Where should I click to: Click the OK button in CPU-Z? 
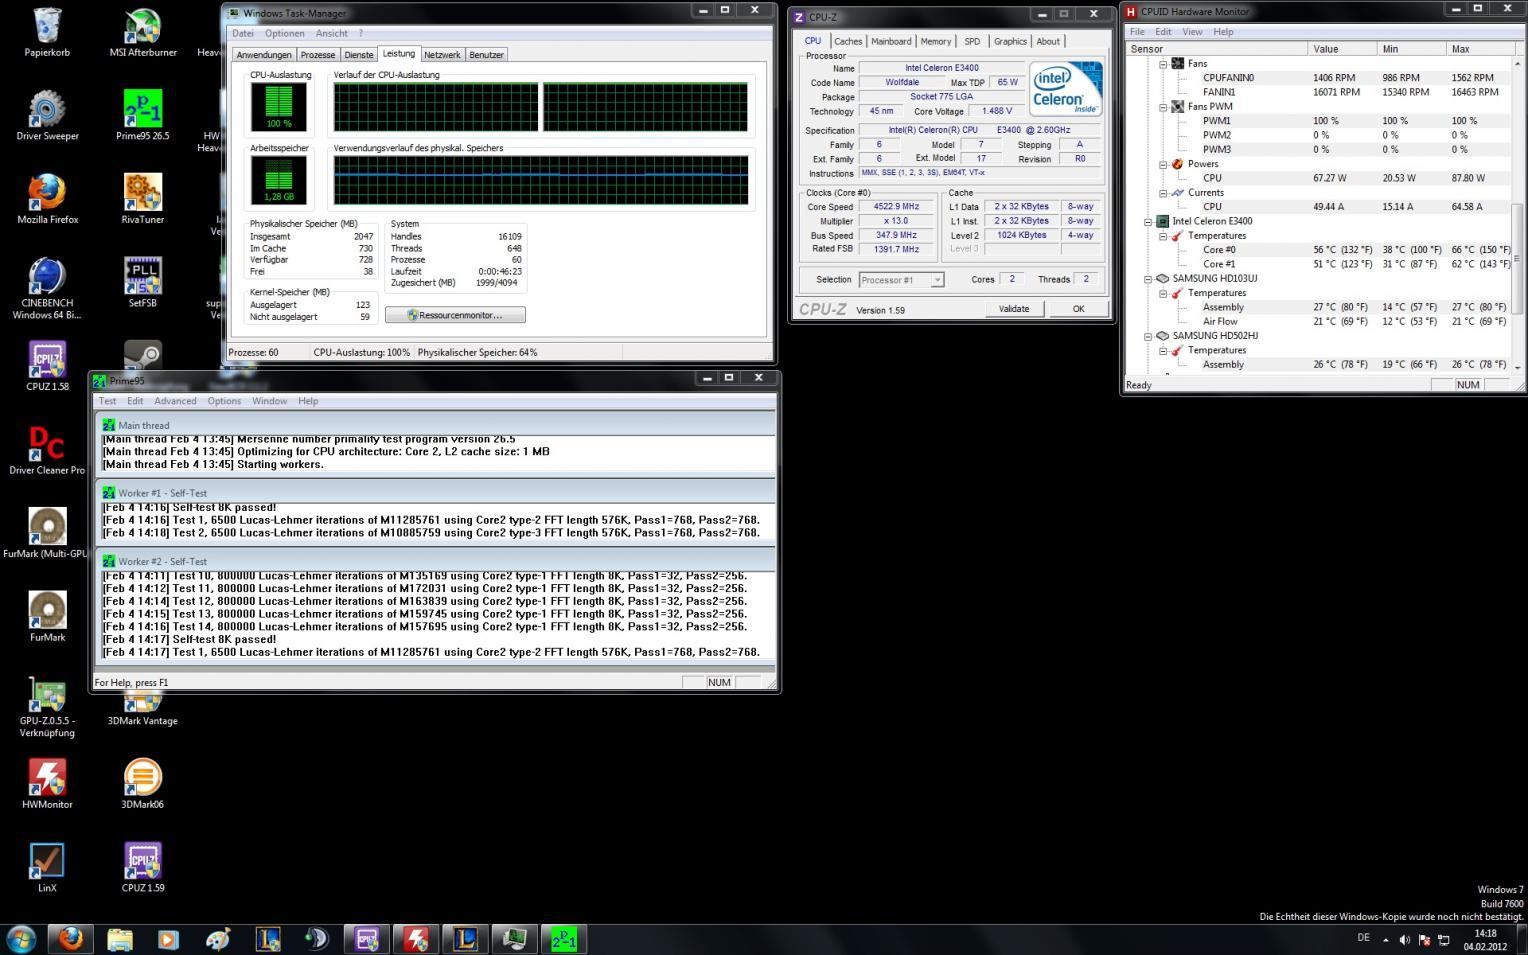1078,309
